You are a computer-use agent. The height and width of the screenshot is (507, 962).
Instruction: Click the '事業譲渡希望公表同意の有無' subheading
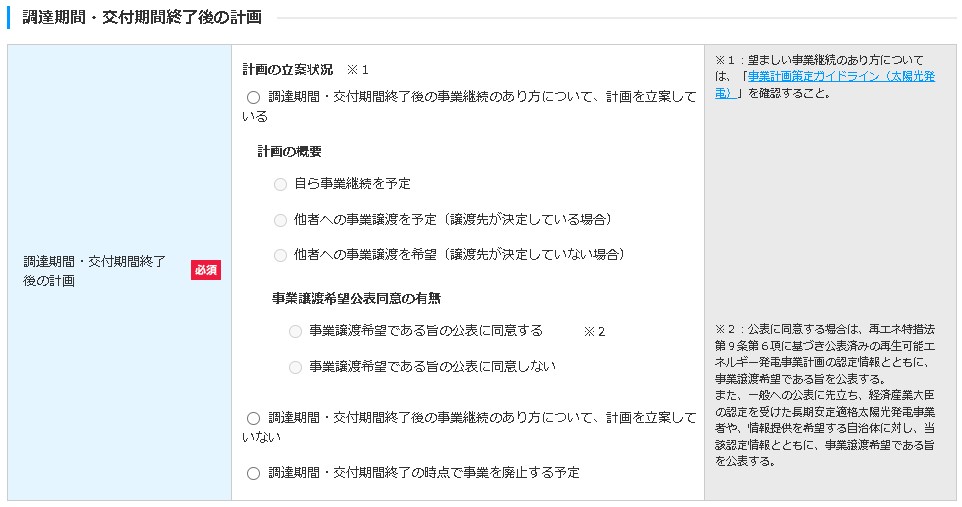coord(356,298)
